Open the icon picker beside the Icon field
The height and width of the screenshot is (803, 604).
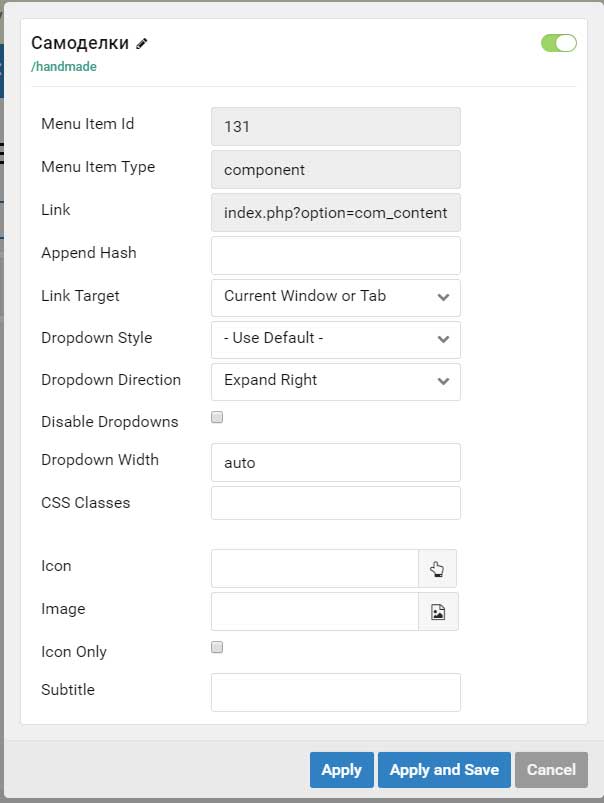(437, 568)
